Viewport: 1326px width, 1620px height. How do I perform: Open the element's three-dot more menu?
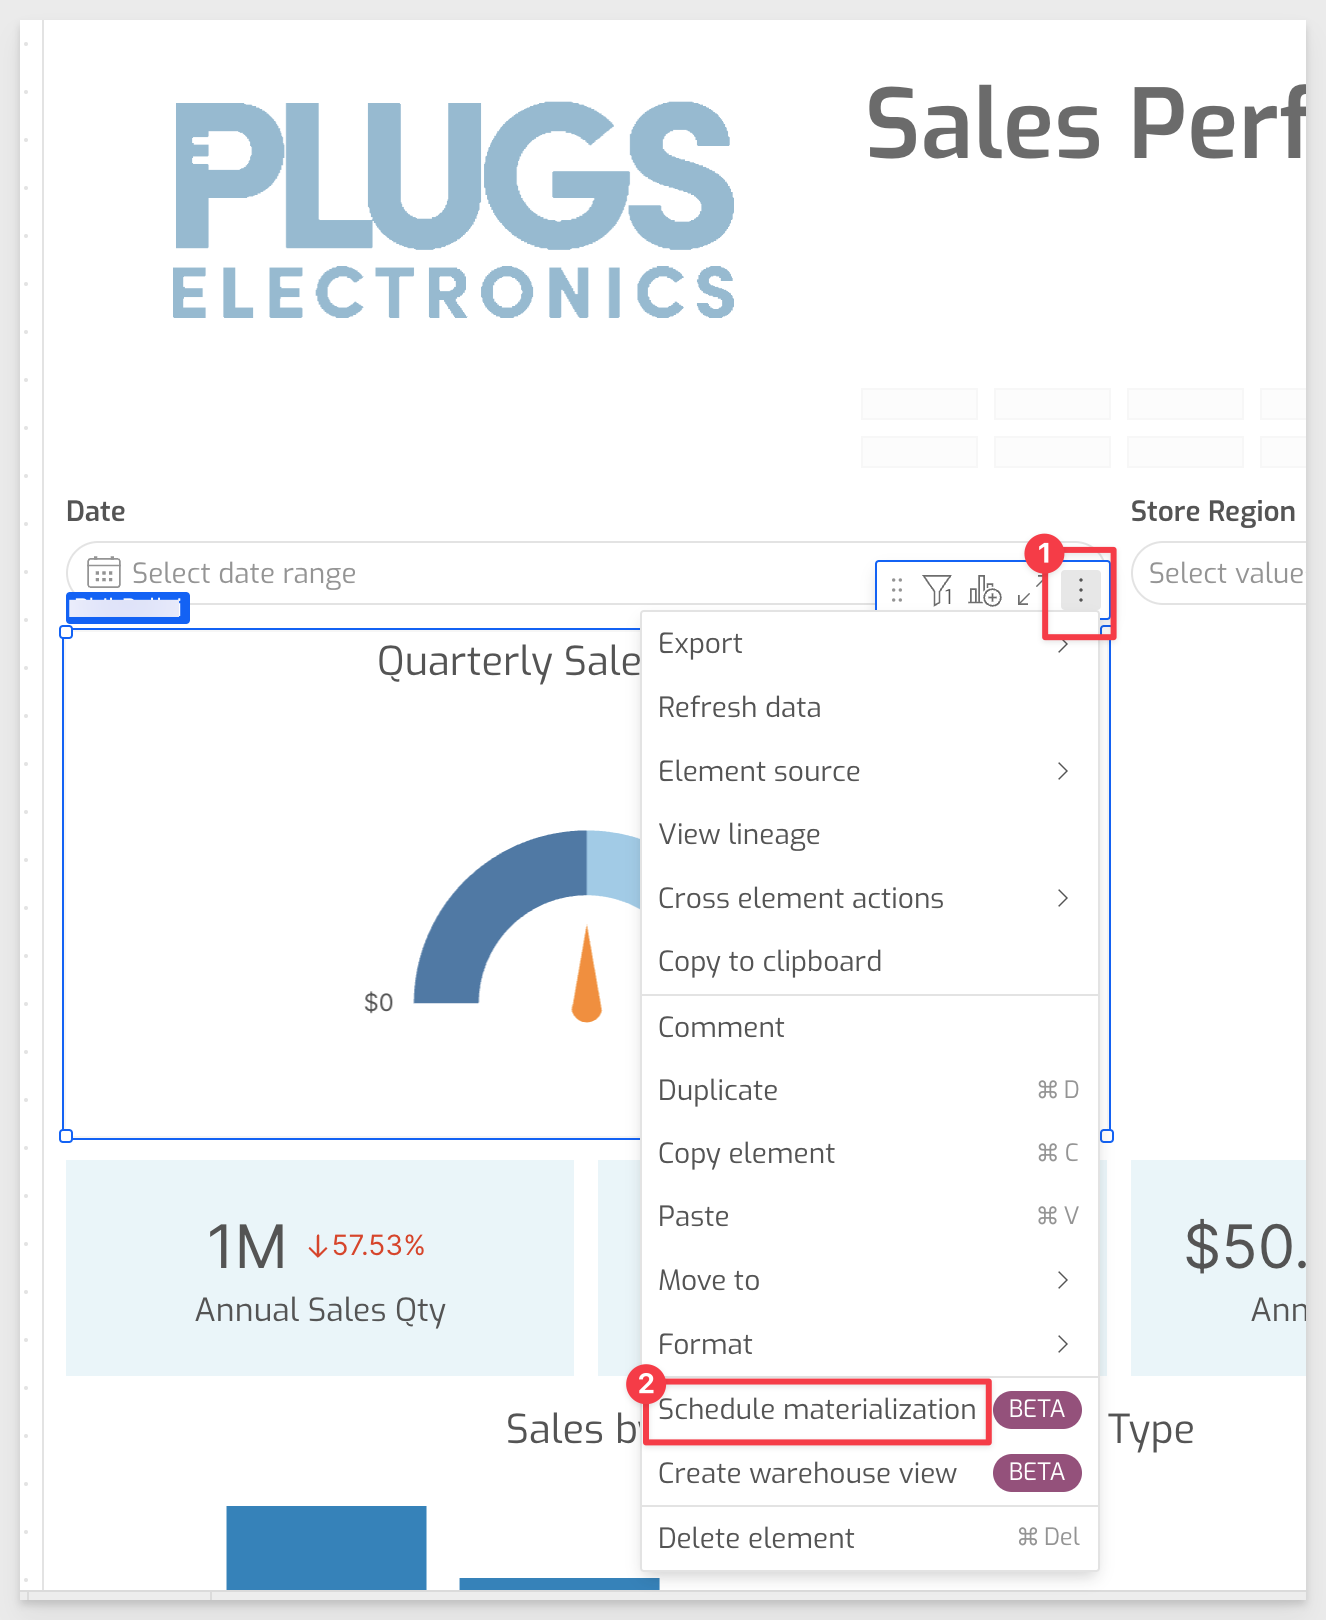pos(1080,591)
